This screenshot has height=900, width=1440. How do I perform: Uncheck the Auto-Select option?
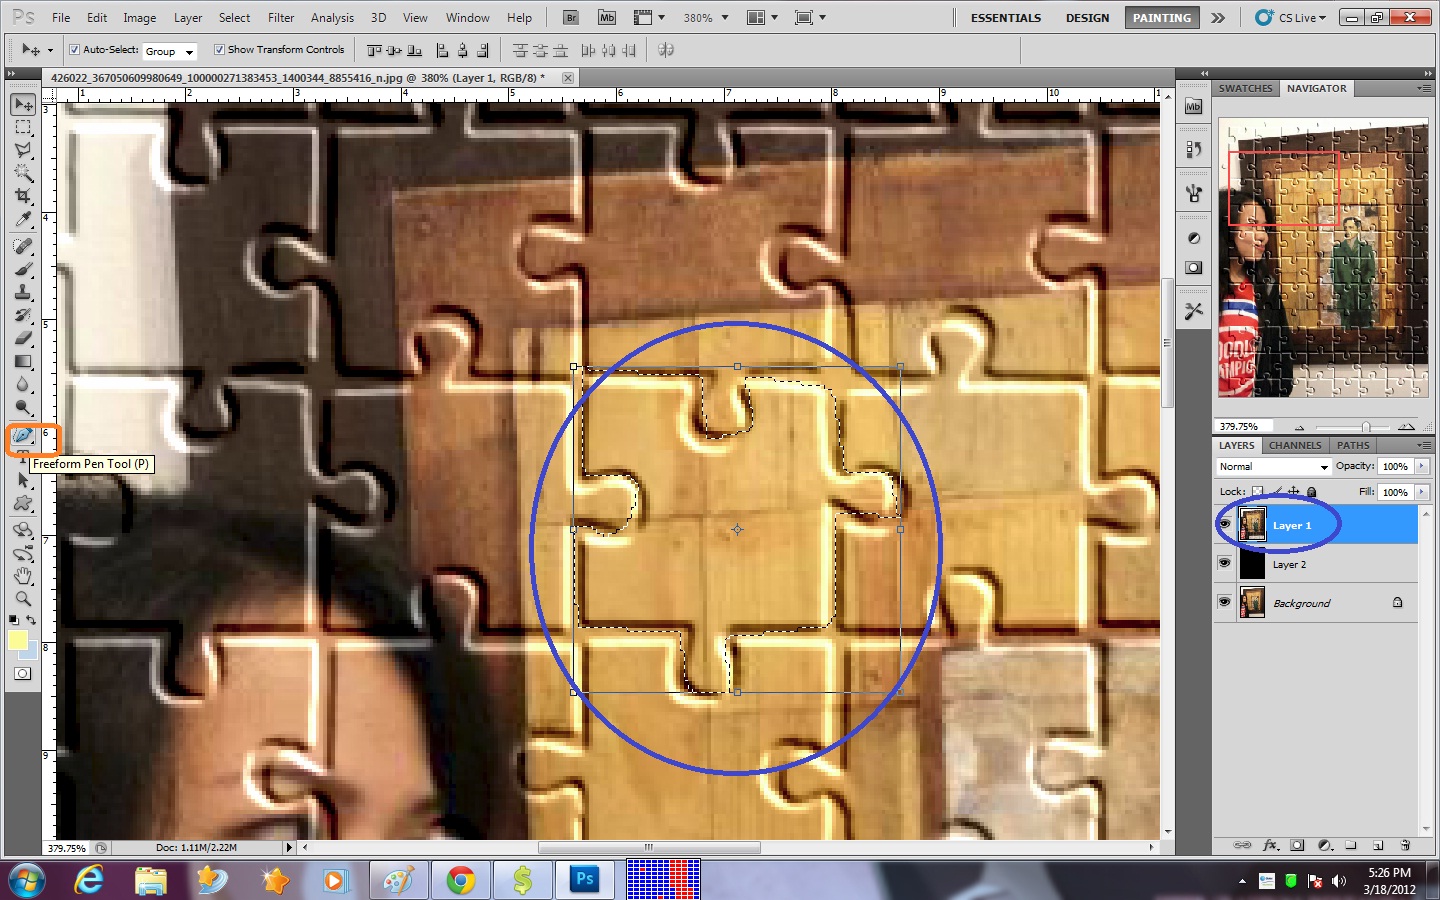point(74,50)
